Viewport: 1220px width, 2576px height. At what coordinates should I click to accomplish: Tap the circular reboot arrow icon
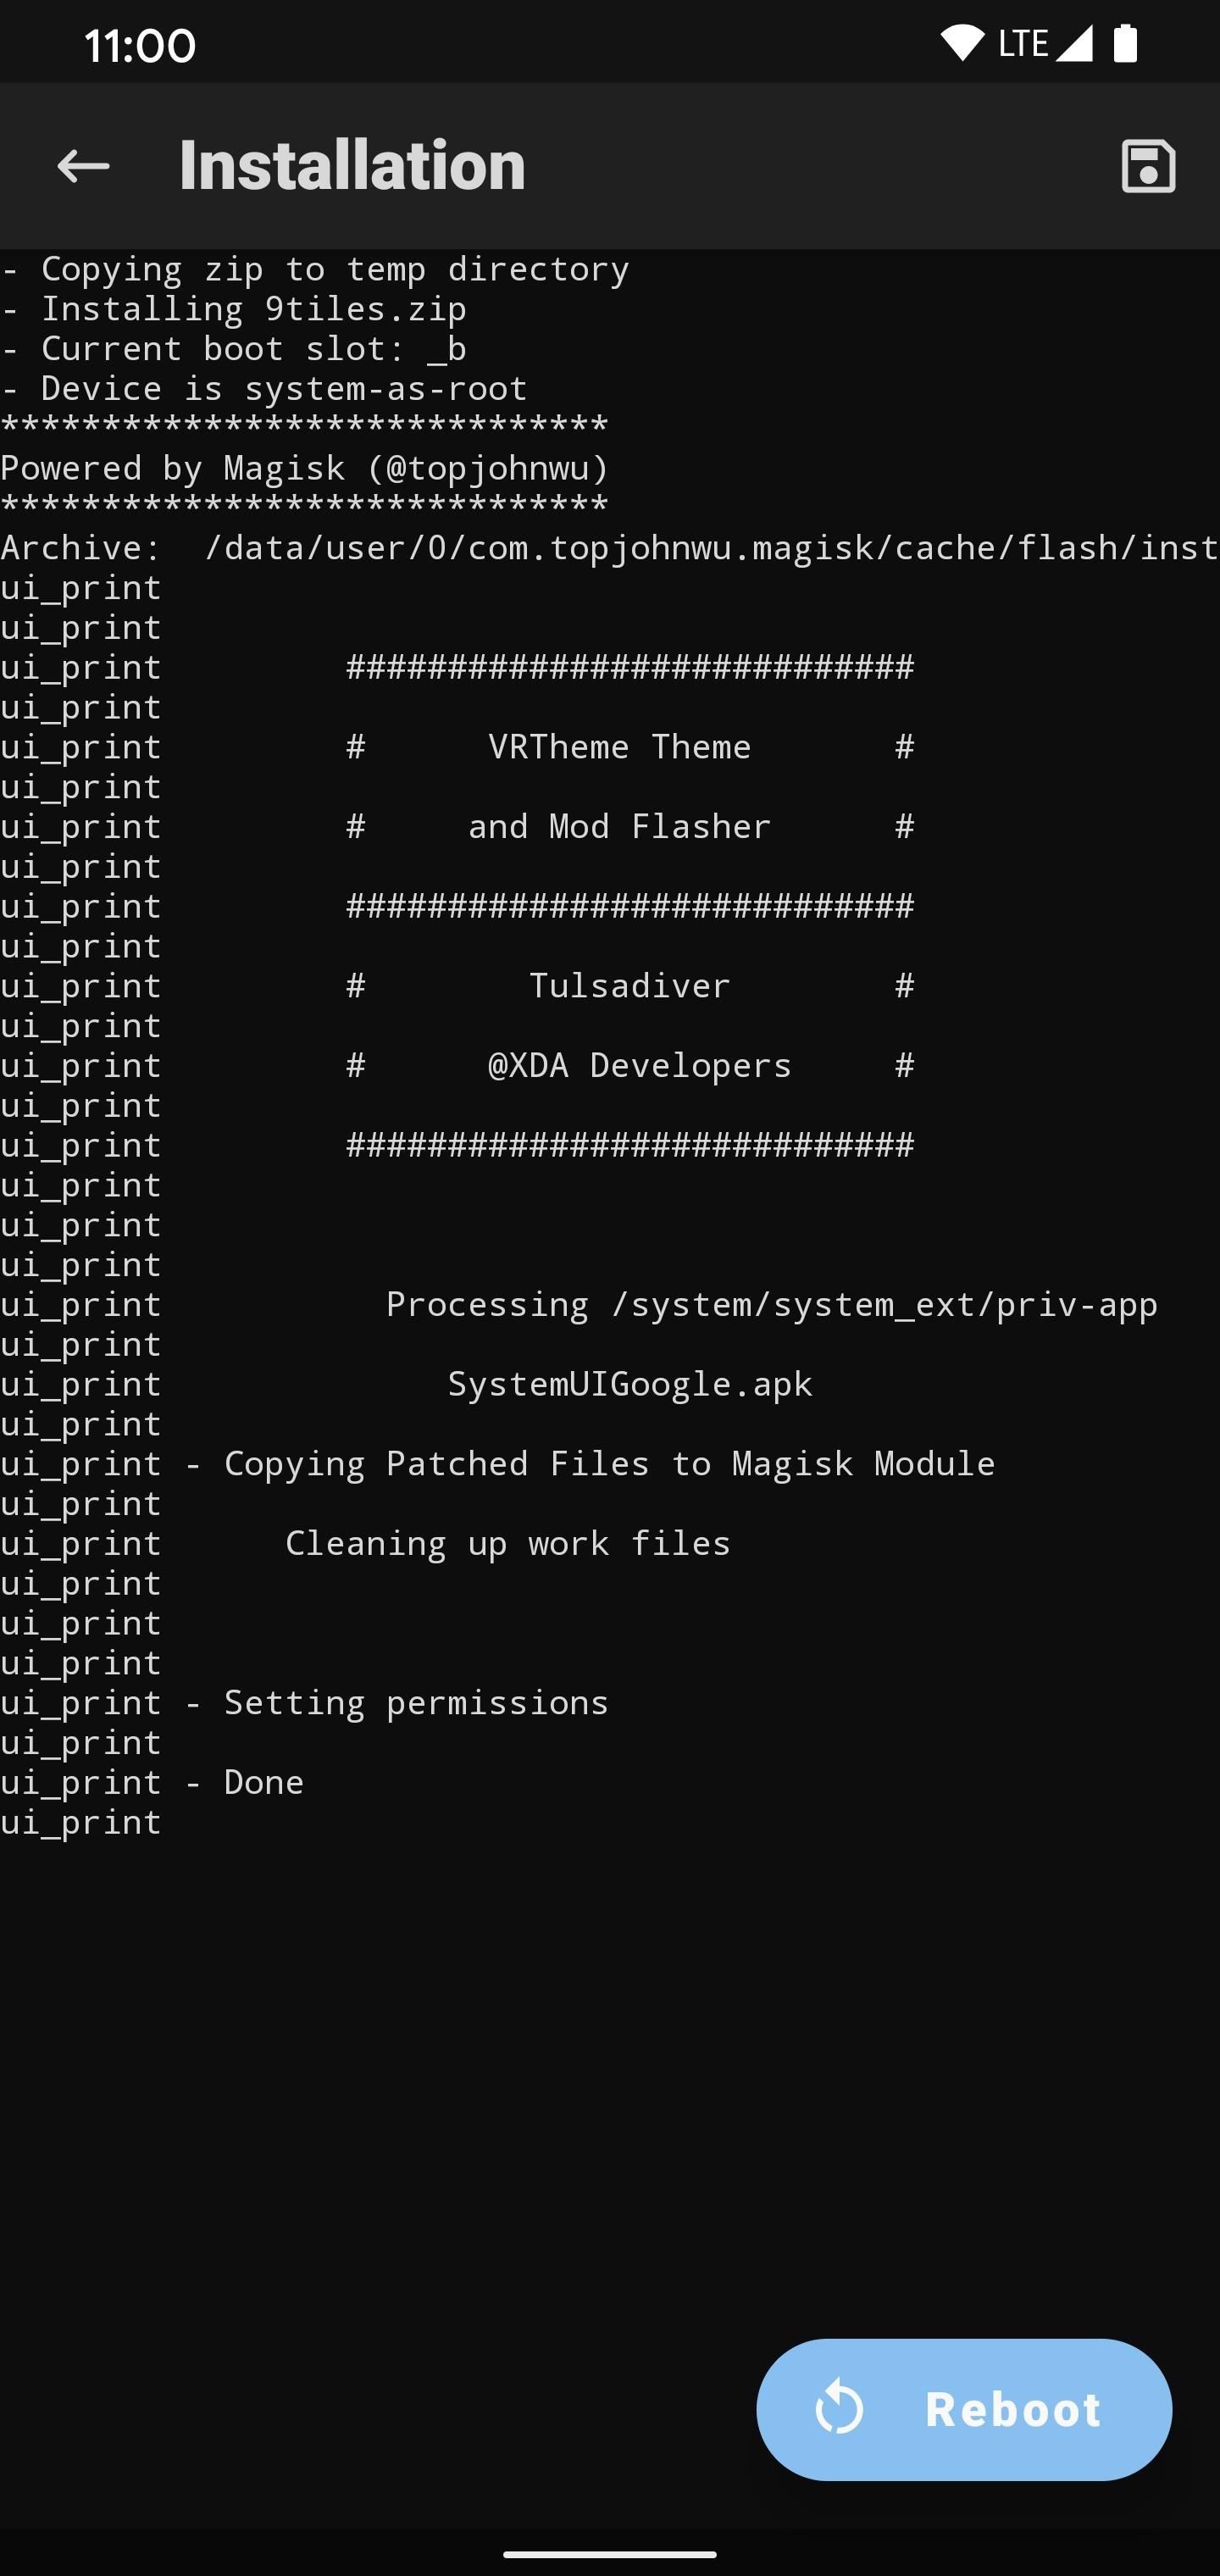point(839,2409)
